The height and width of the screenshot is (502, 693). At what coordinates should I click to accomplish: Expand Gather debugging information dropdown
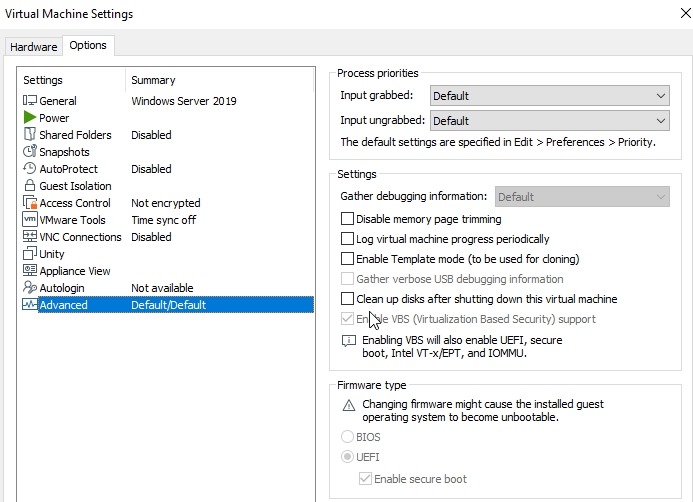[582, 197]
